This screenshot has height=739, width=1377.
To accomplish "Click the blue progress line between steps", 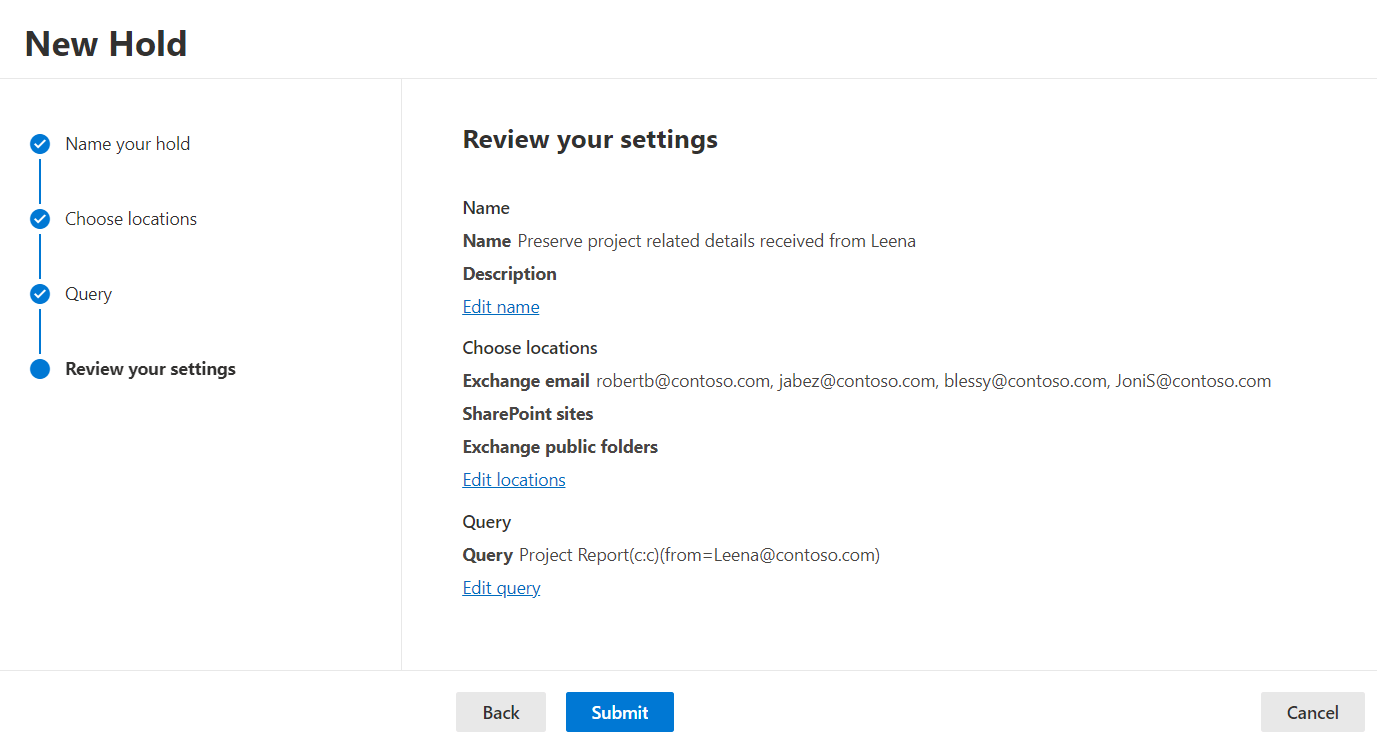I will click(x=39, y=180).
